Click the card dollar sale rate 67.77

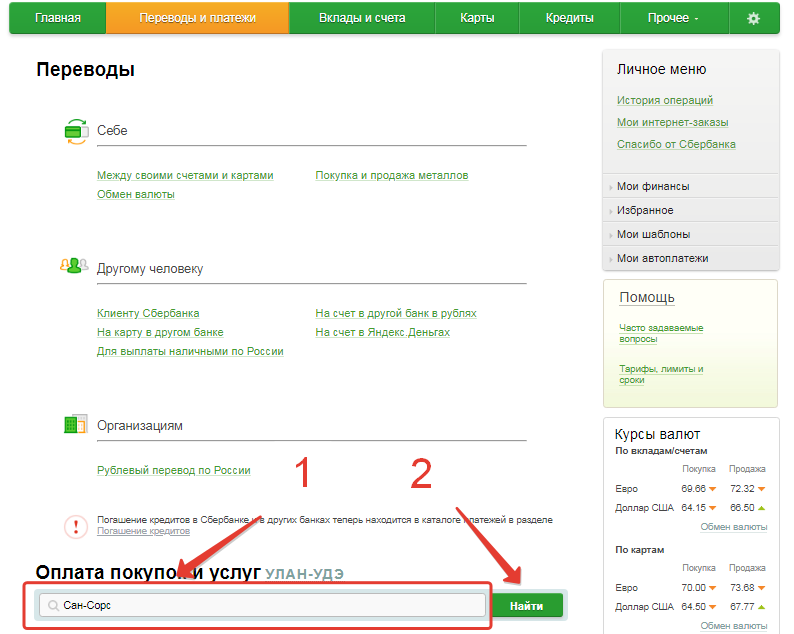coord(742,606)
